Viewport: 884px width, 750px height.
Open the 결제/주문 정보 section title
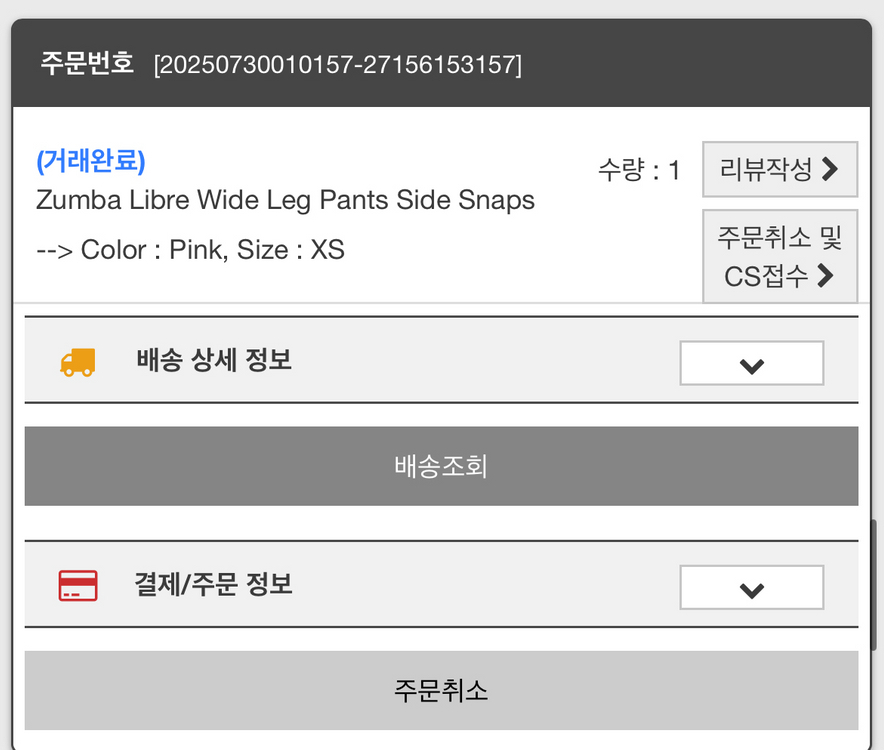click(x=214, y=584)
